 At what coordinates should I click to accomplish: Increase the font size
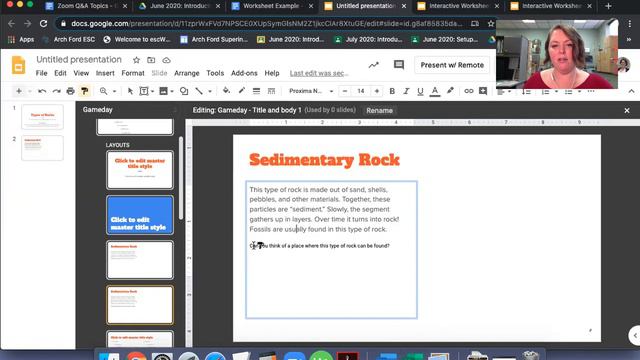pos(377,91)
